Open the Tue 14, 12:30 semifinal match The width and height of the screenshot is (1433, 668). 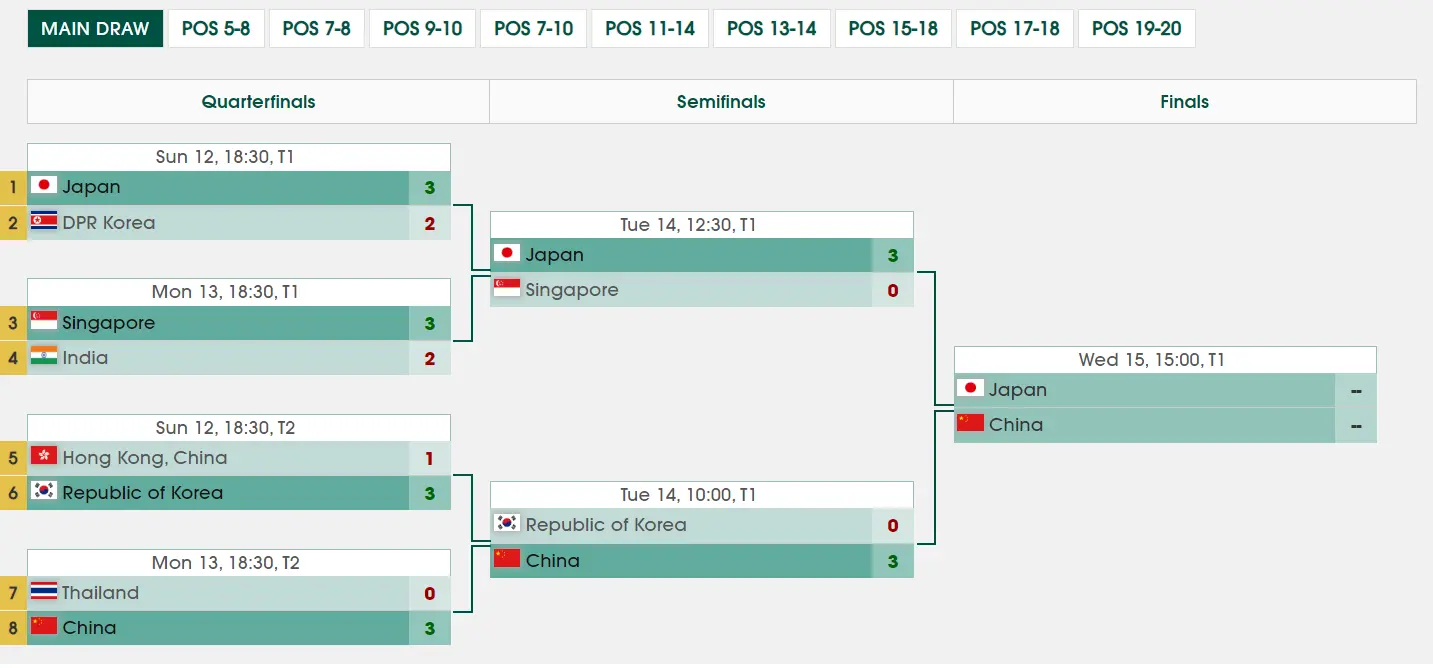(702, 225)
